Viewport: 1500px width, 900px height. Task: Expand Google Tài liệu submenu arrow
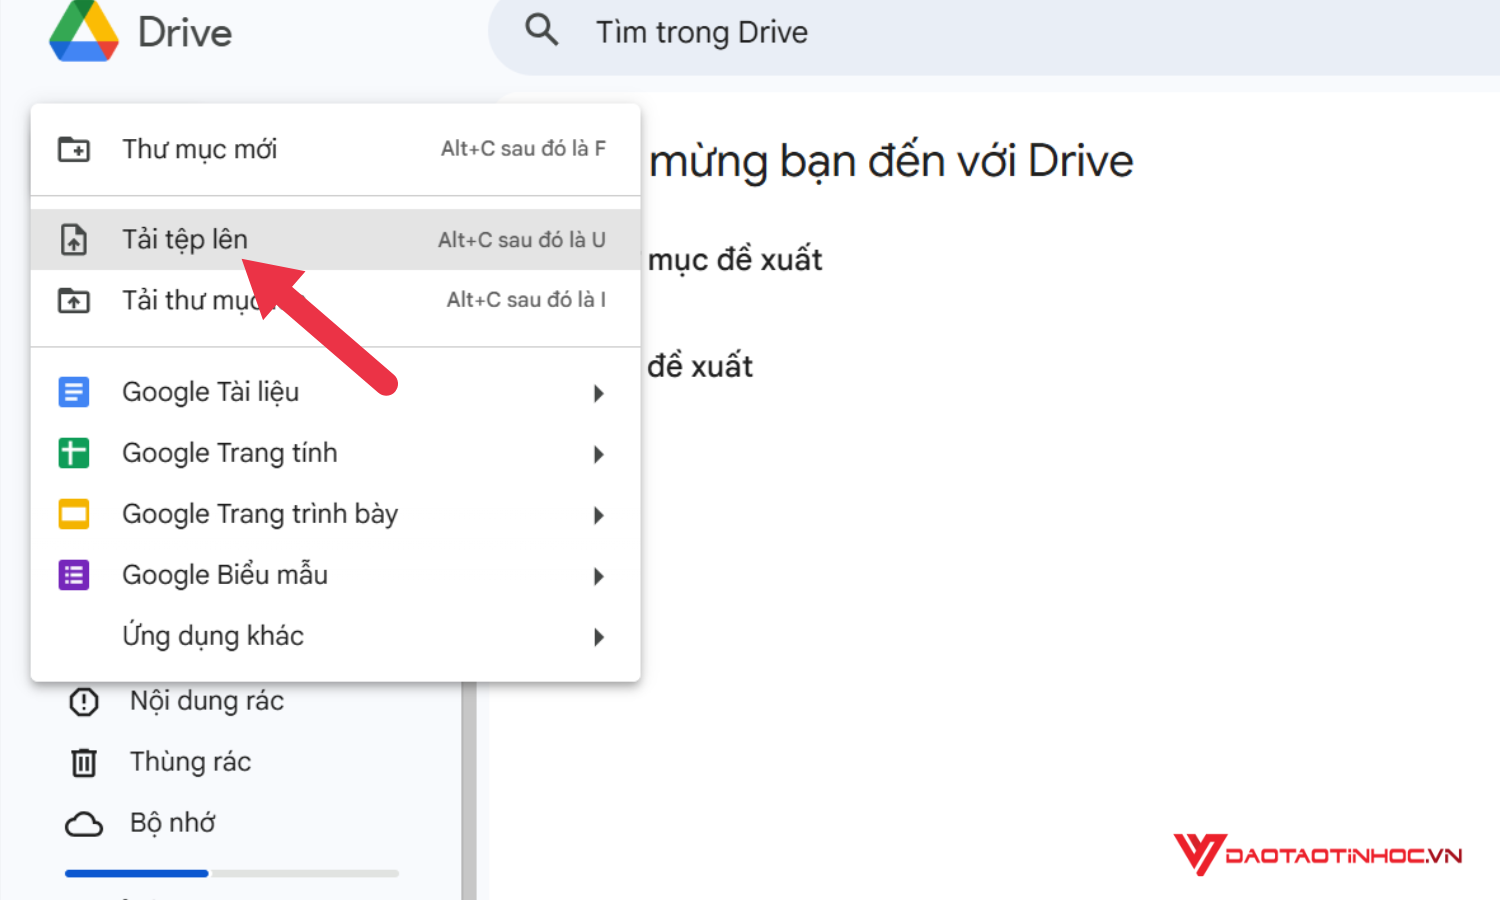click(x=598, y=393)
